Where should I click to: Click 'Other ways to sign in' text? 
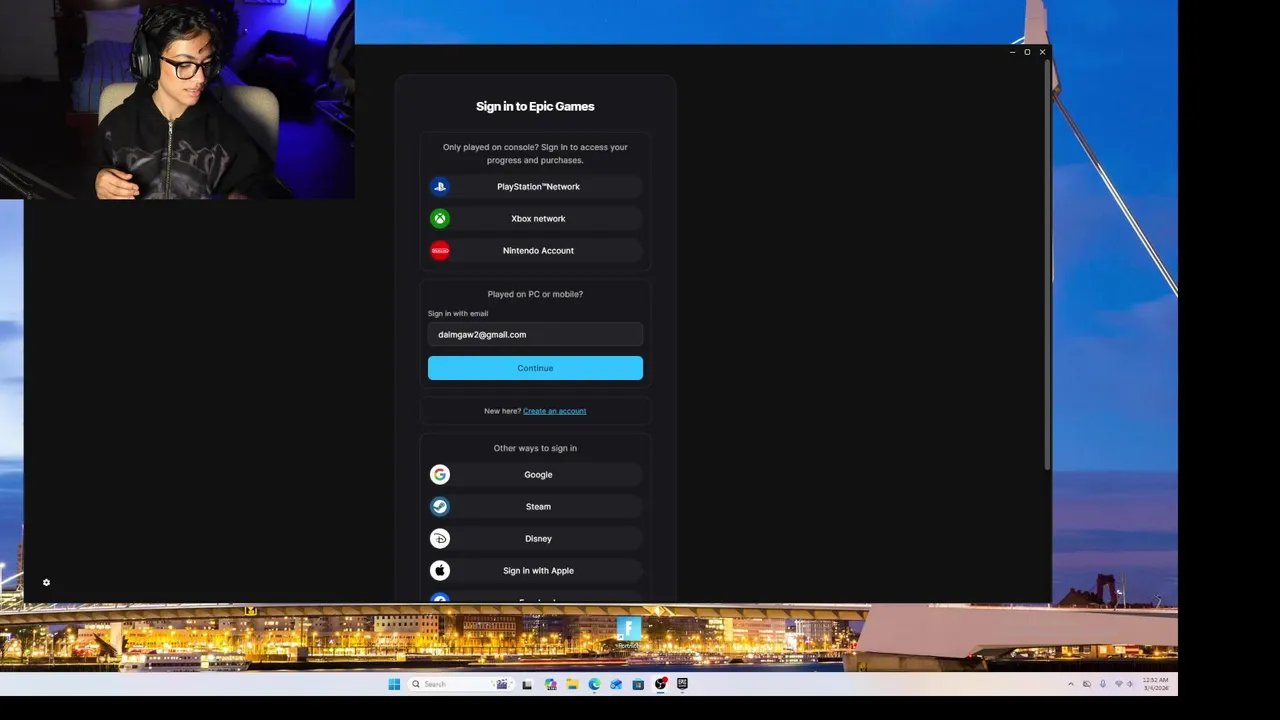pyautogui.click(x=535, y=448)
